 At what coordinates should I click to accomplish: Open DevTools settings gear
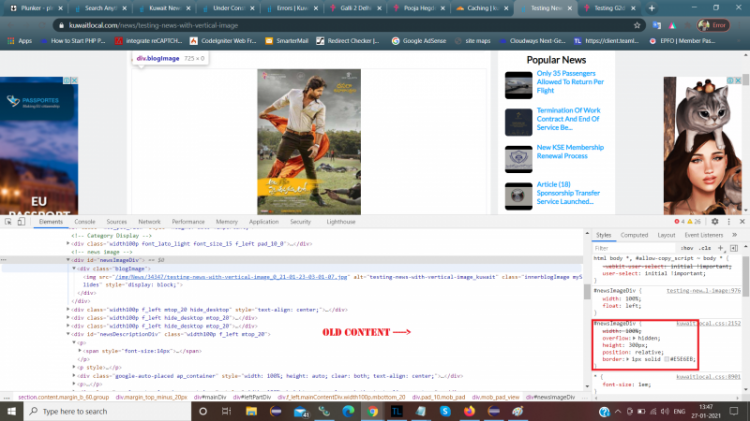pos(715,222)
